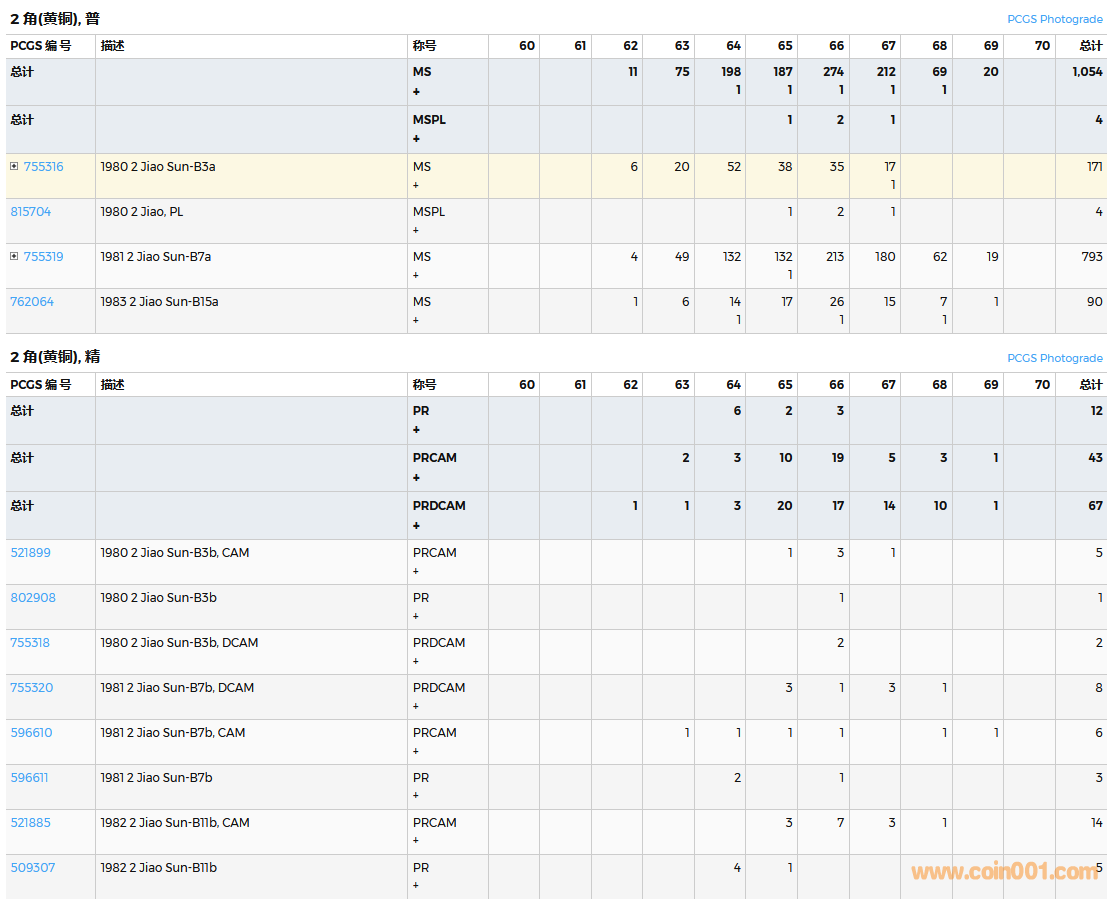Select PCGS number 509307 link
The width and height of the screenshot is (1111, 899).
point(32,868)
